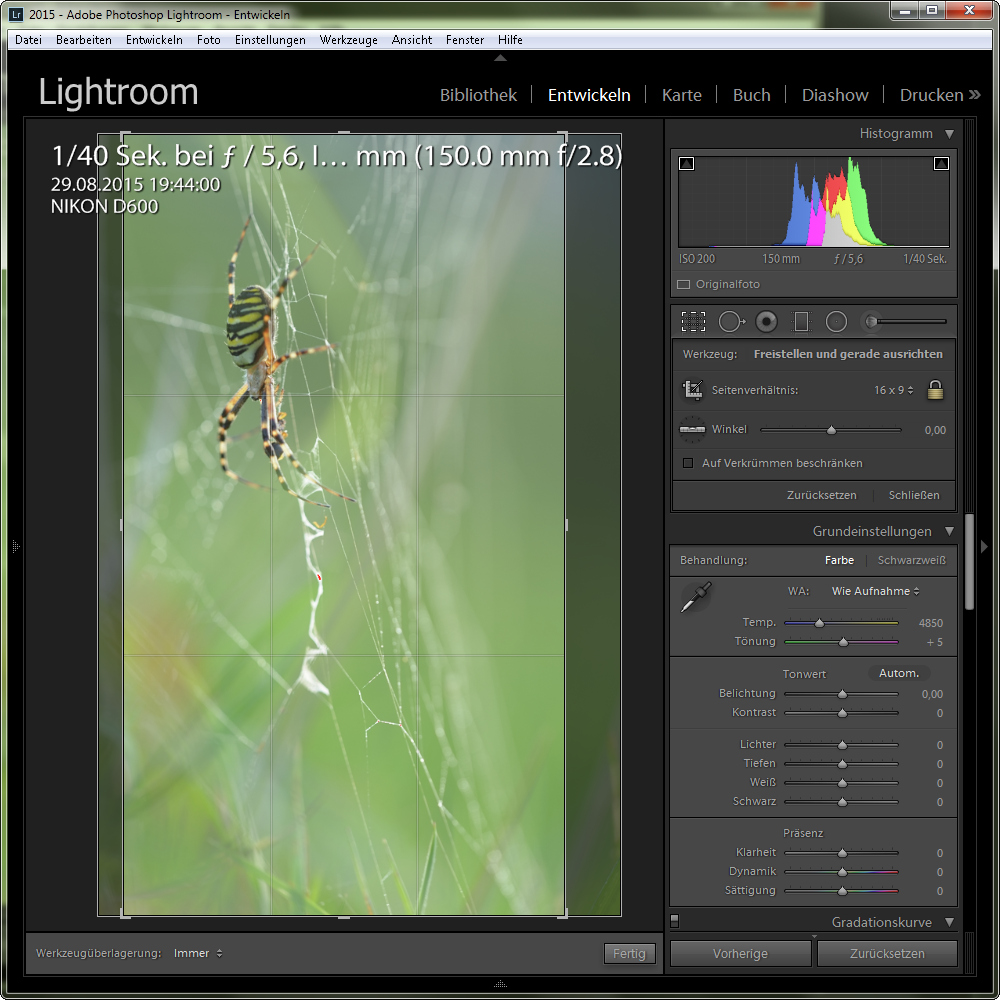1000x1000 pixels.
Task: Select the spot removal tool
Action: 730,321
